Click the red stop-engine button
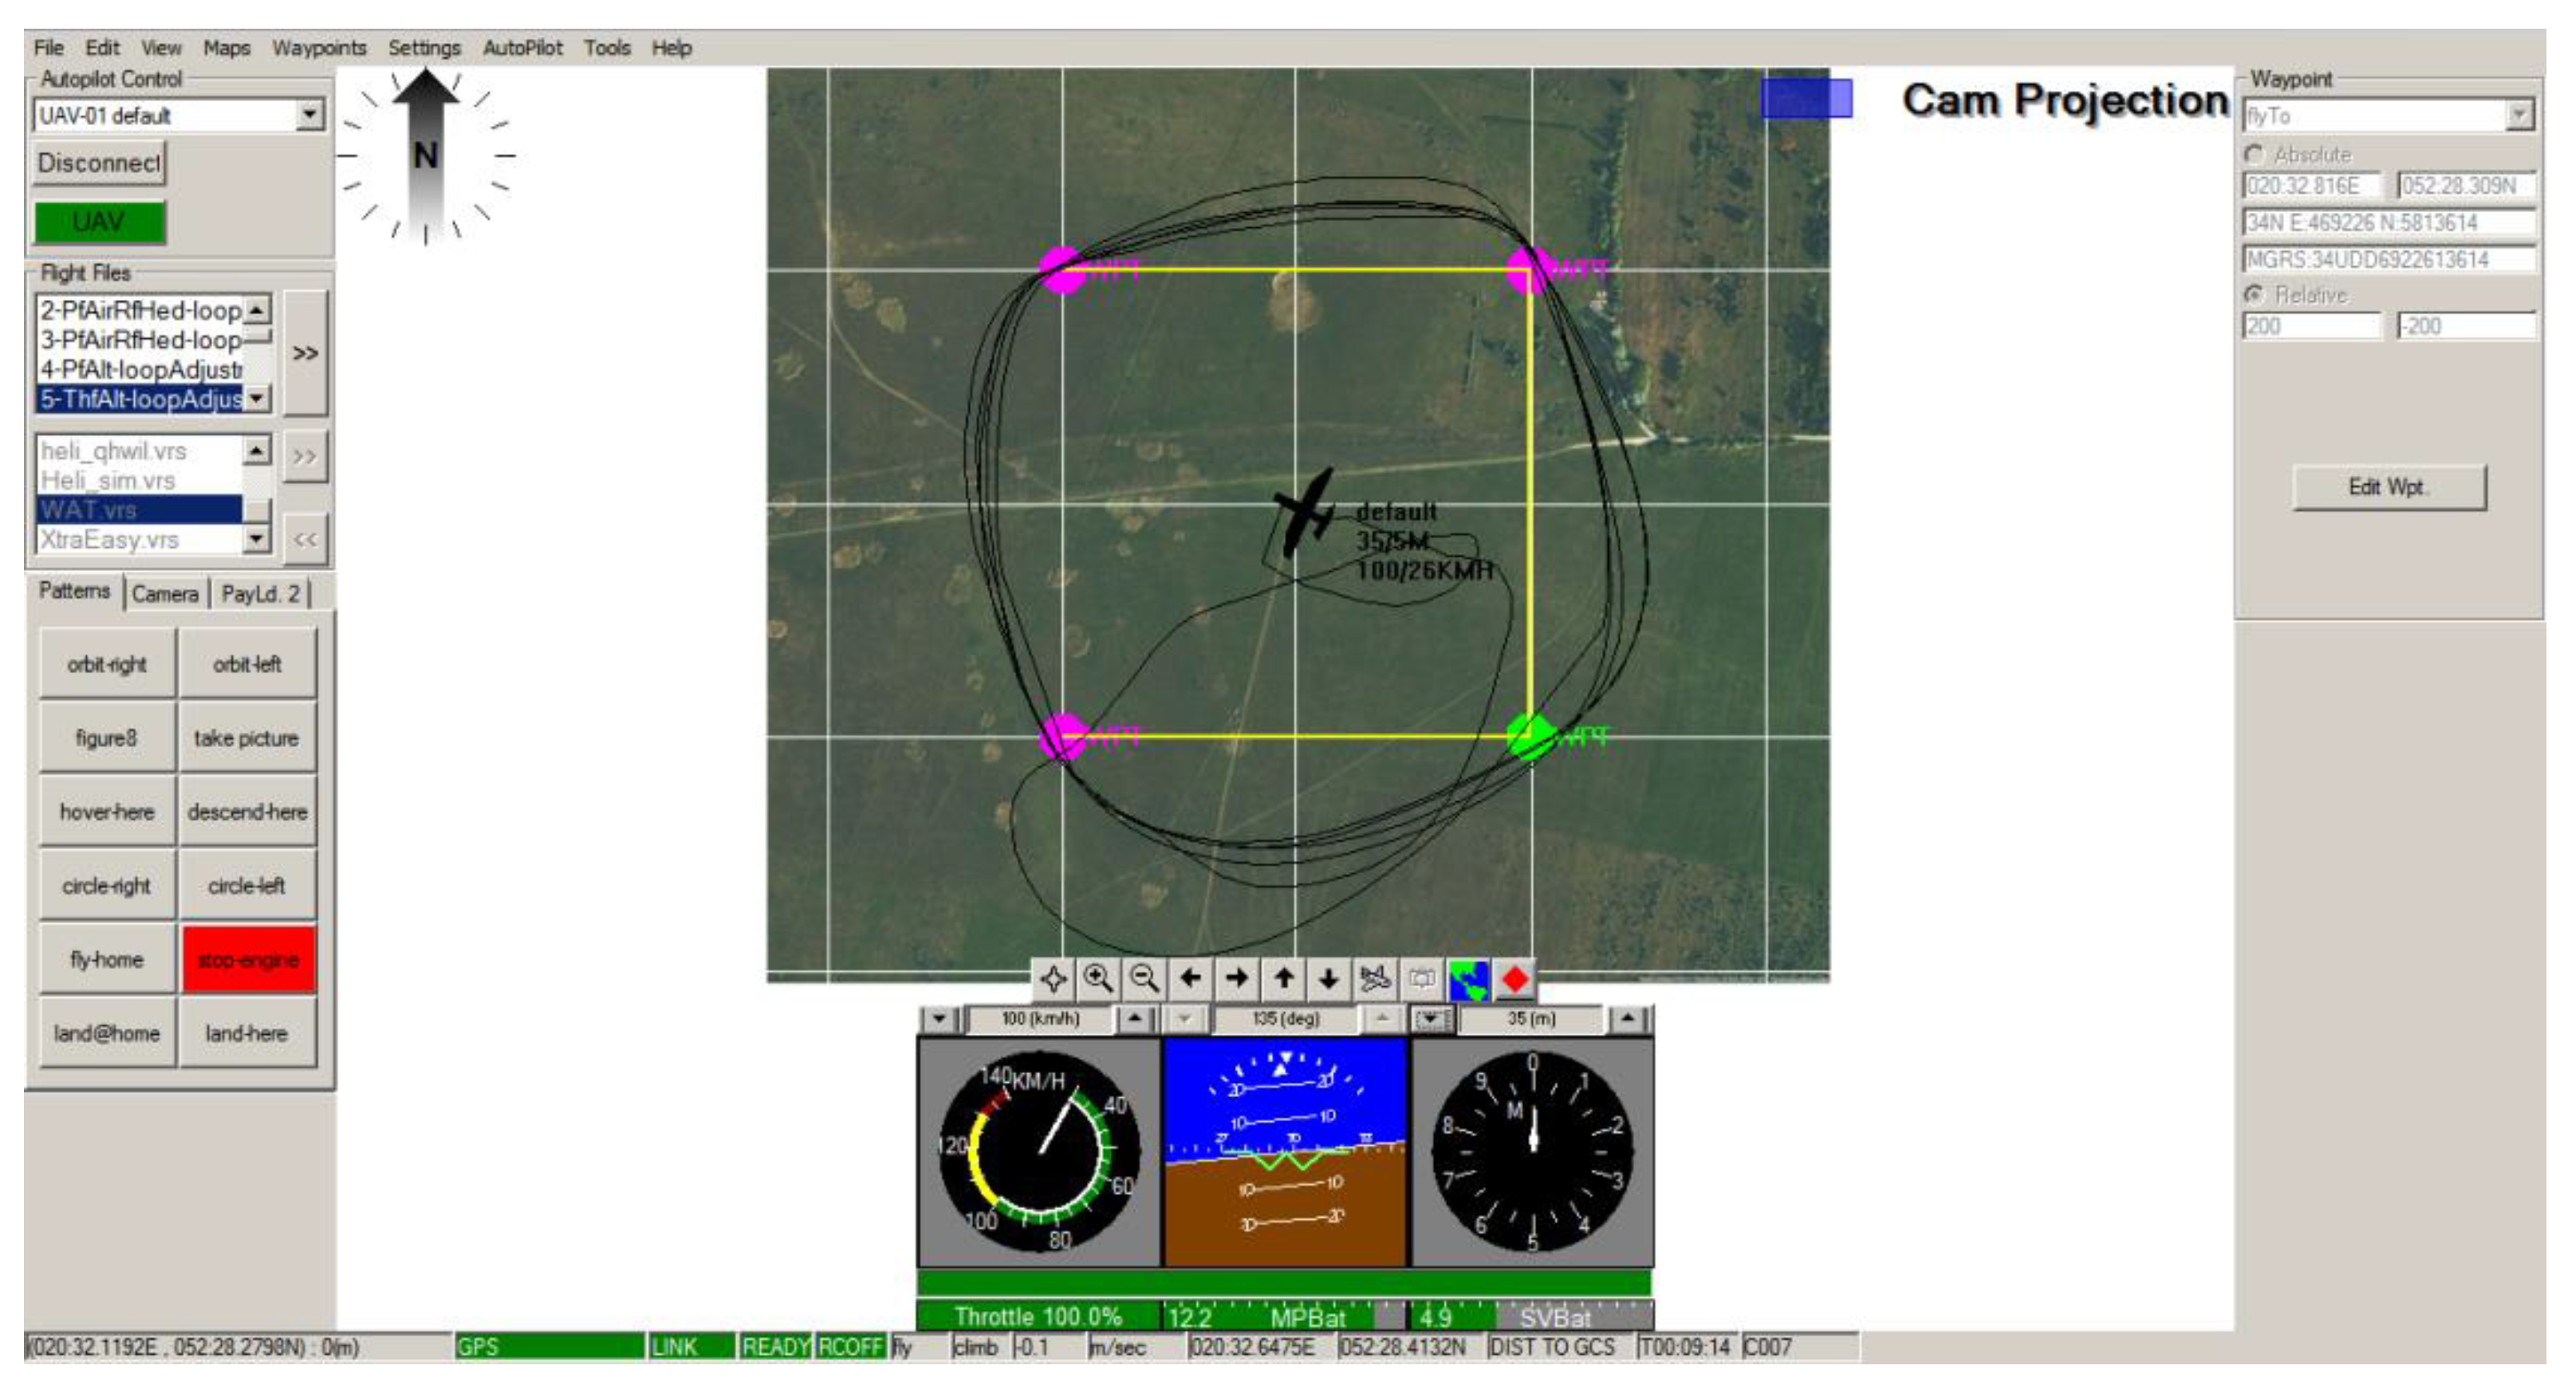2576x1385 pixels. coord(248,960)
